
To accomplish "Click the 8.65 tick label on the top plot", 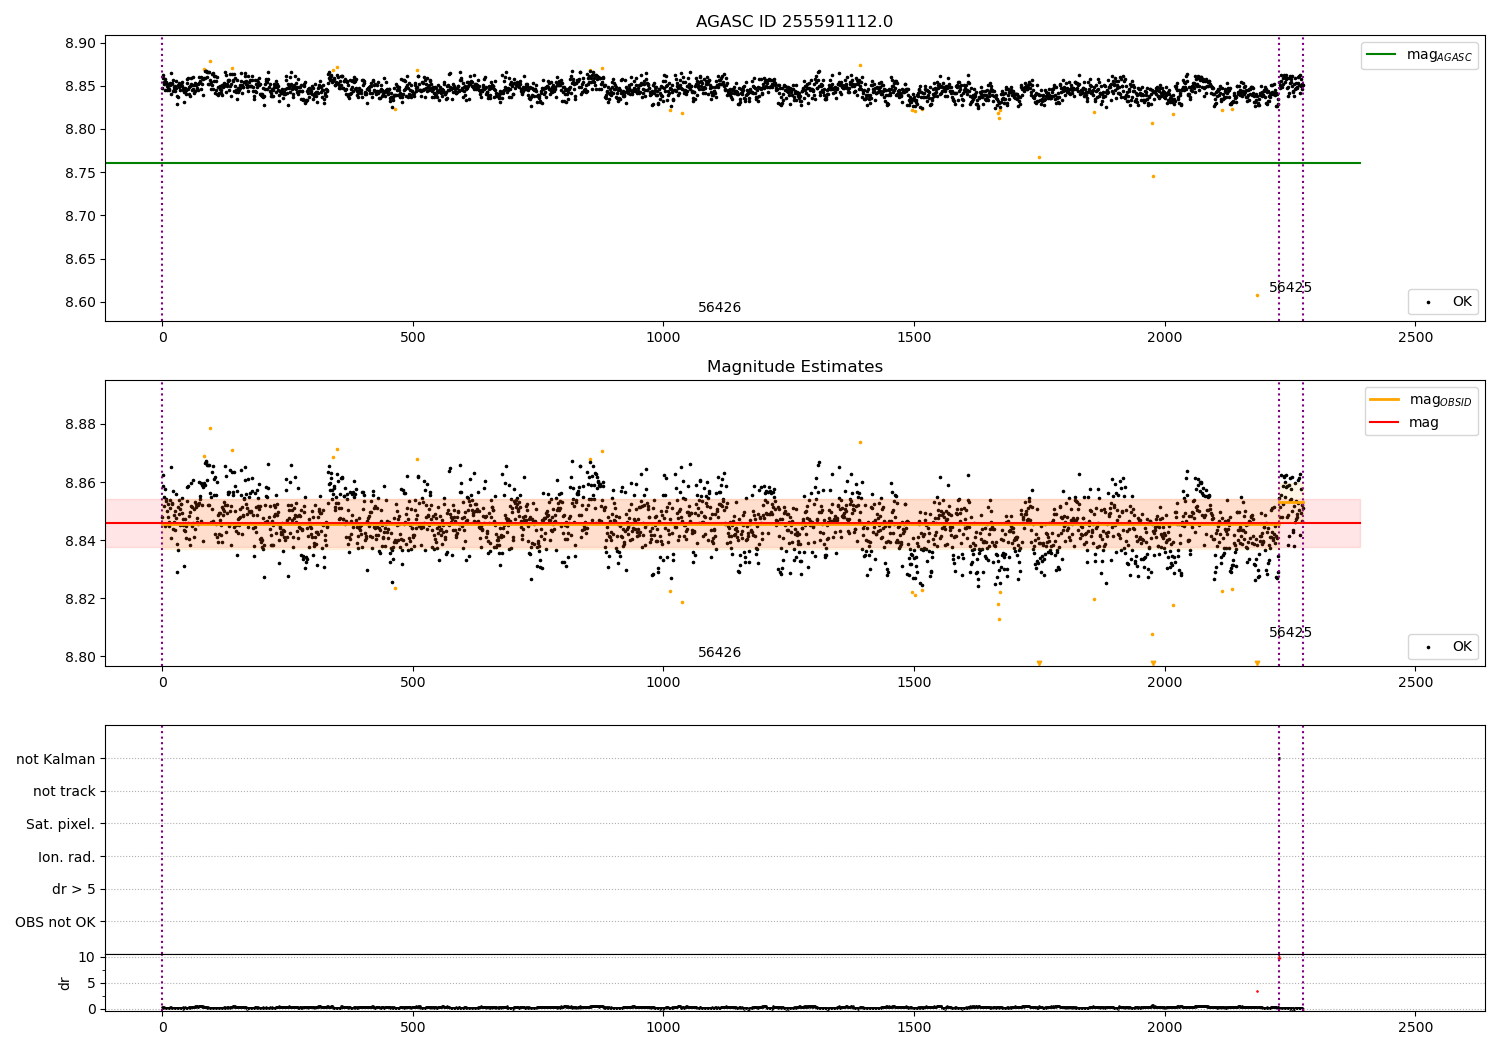I will click(80, 259).
